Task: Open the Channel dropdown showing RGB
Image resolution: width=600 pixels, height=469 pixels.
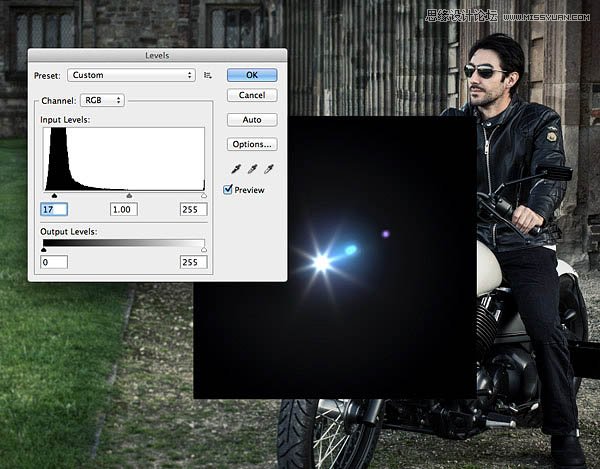Action: [x=102, y=100]
